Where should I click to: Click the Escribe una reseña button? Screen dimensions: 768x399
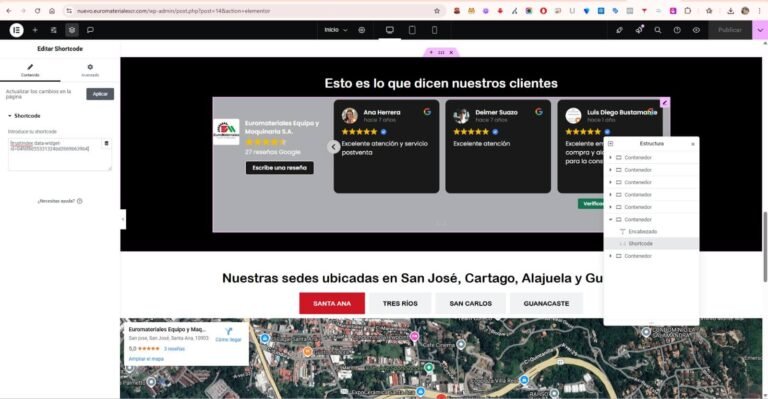coord(280,168)
